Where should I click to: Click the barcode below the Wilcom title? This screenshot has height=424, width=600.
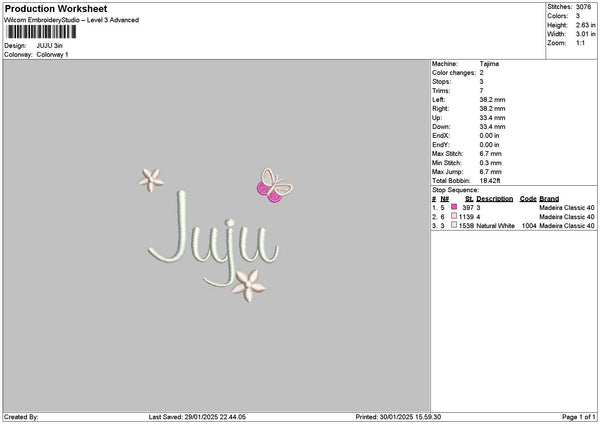(41, 32)
